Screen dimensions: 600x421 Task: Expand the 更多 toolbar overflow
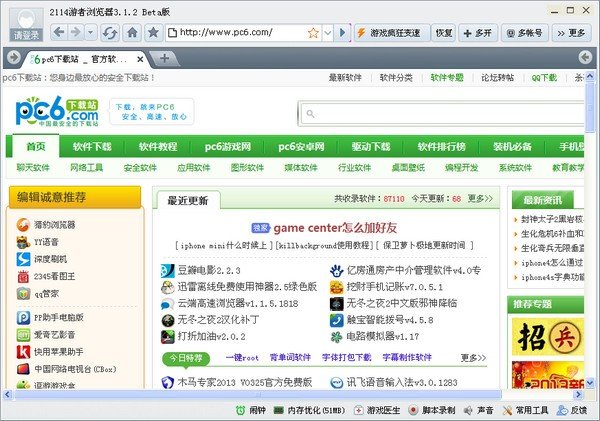coord(571,33)
